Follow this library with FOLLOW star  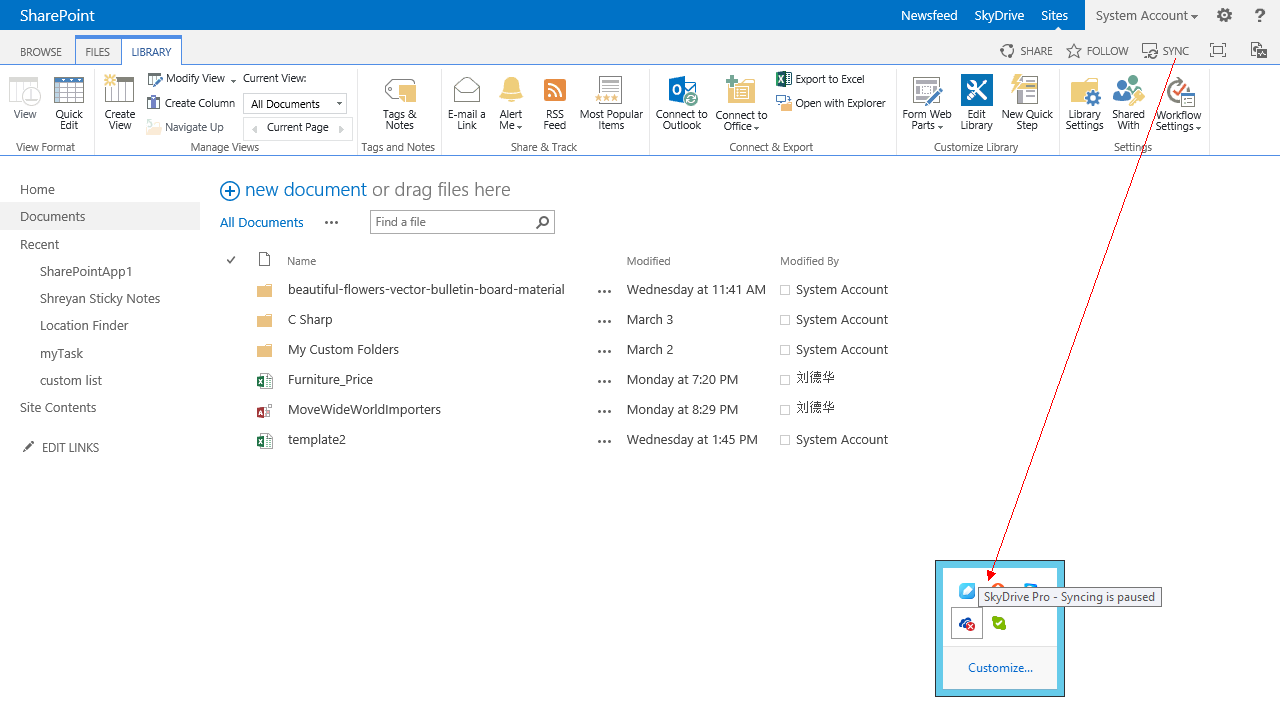(x=1097, y=51)
